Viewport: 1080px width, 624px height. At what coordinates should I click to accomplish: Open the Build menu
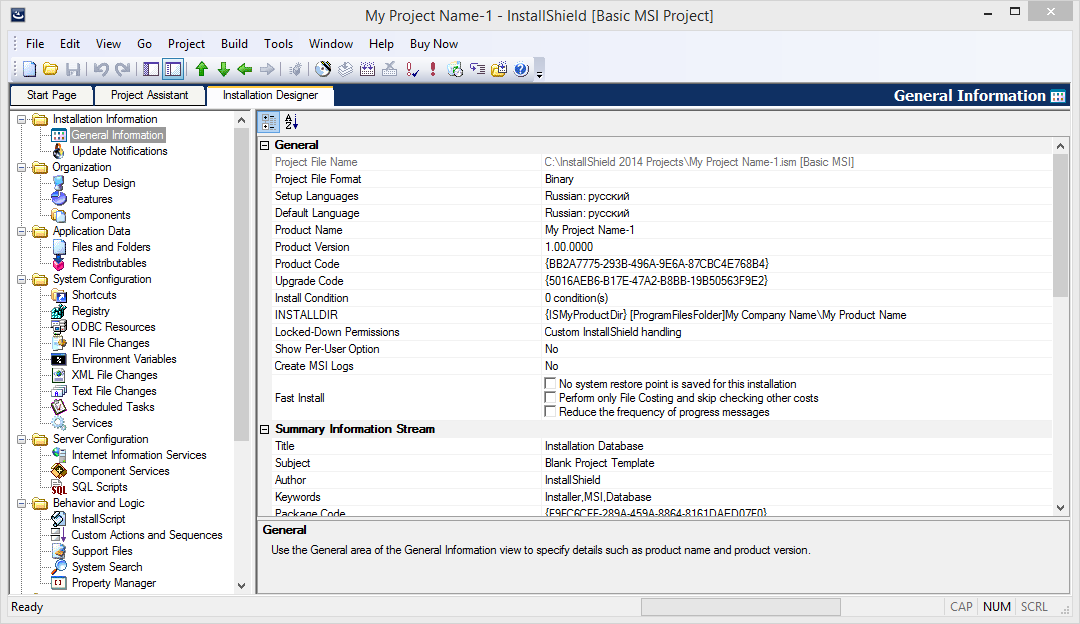point(234,43)
